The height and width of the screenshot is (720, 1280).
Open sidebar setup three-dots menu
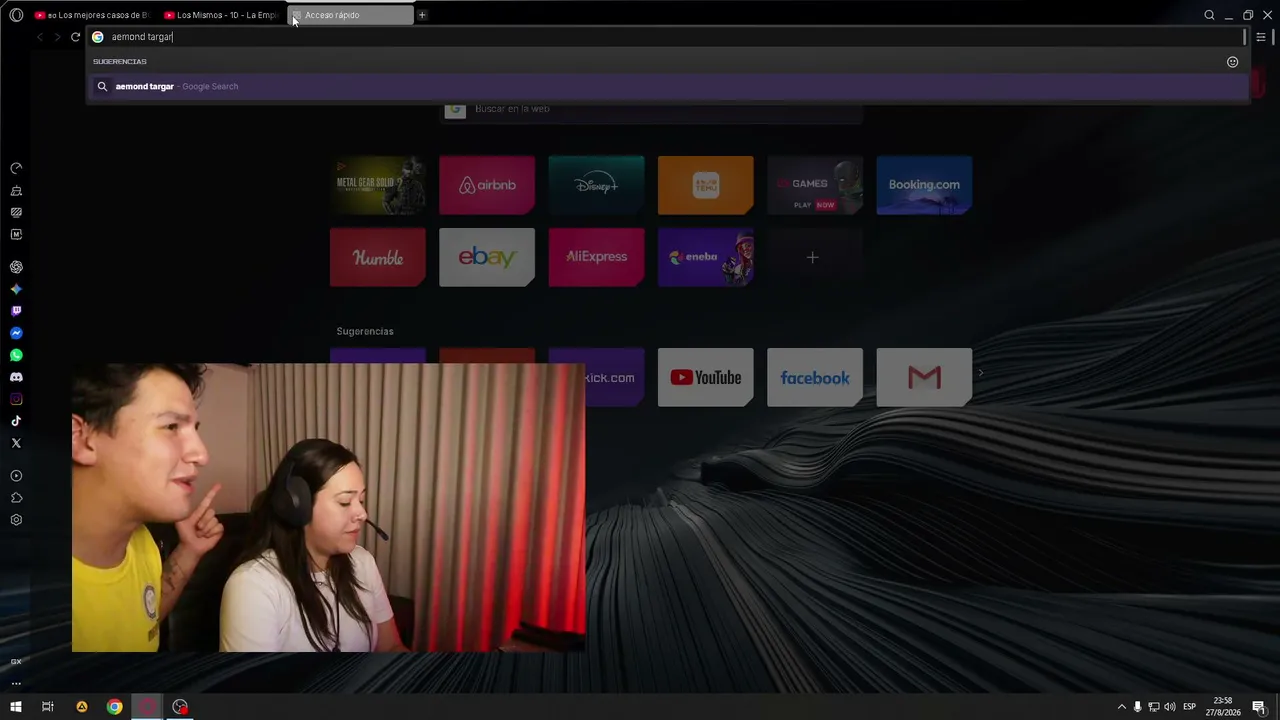click(16, 684)
